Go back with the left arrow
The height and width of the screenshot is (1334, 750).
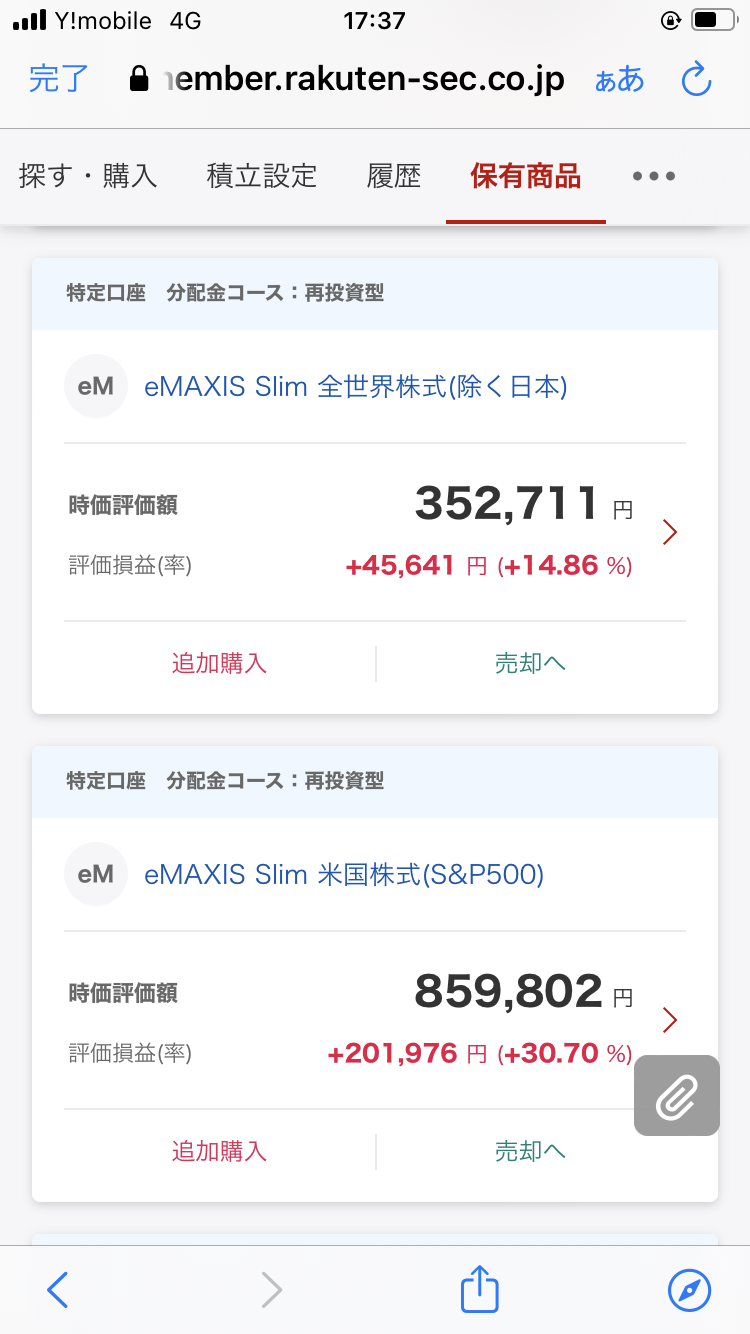pyautogui.click(x=58, y=1290)
